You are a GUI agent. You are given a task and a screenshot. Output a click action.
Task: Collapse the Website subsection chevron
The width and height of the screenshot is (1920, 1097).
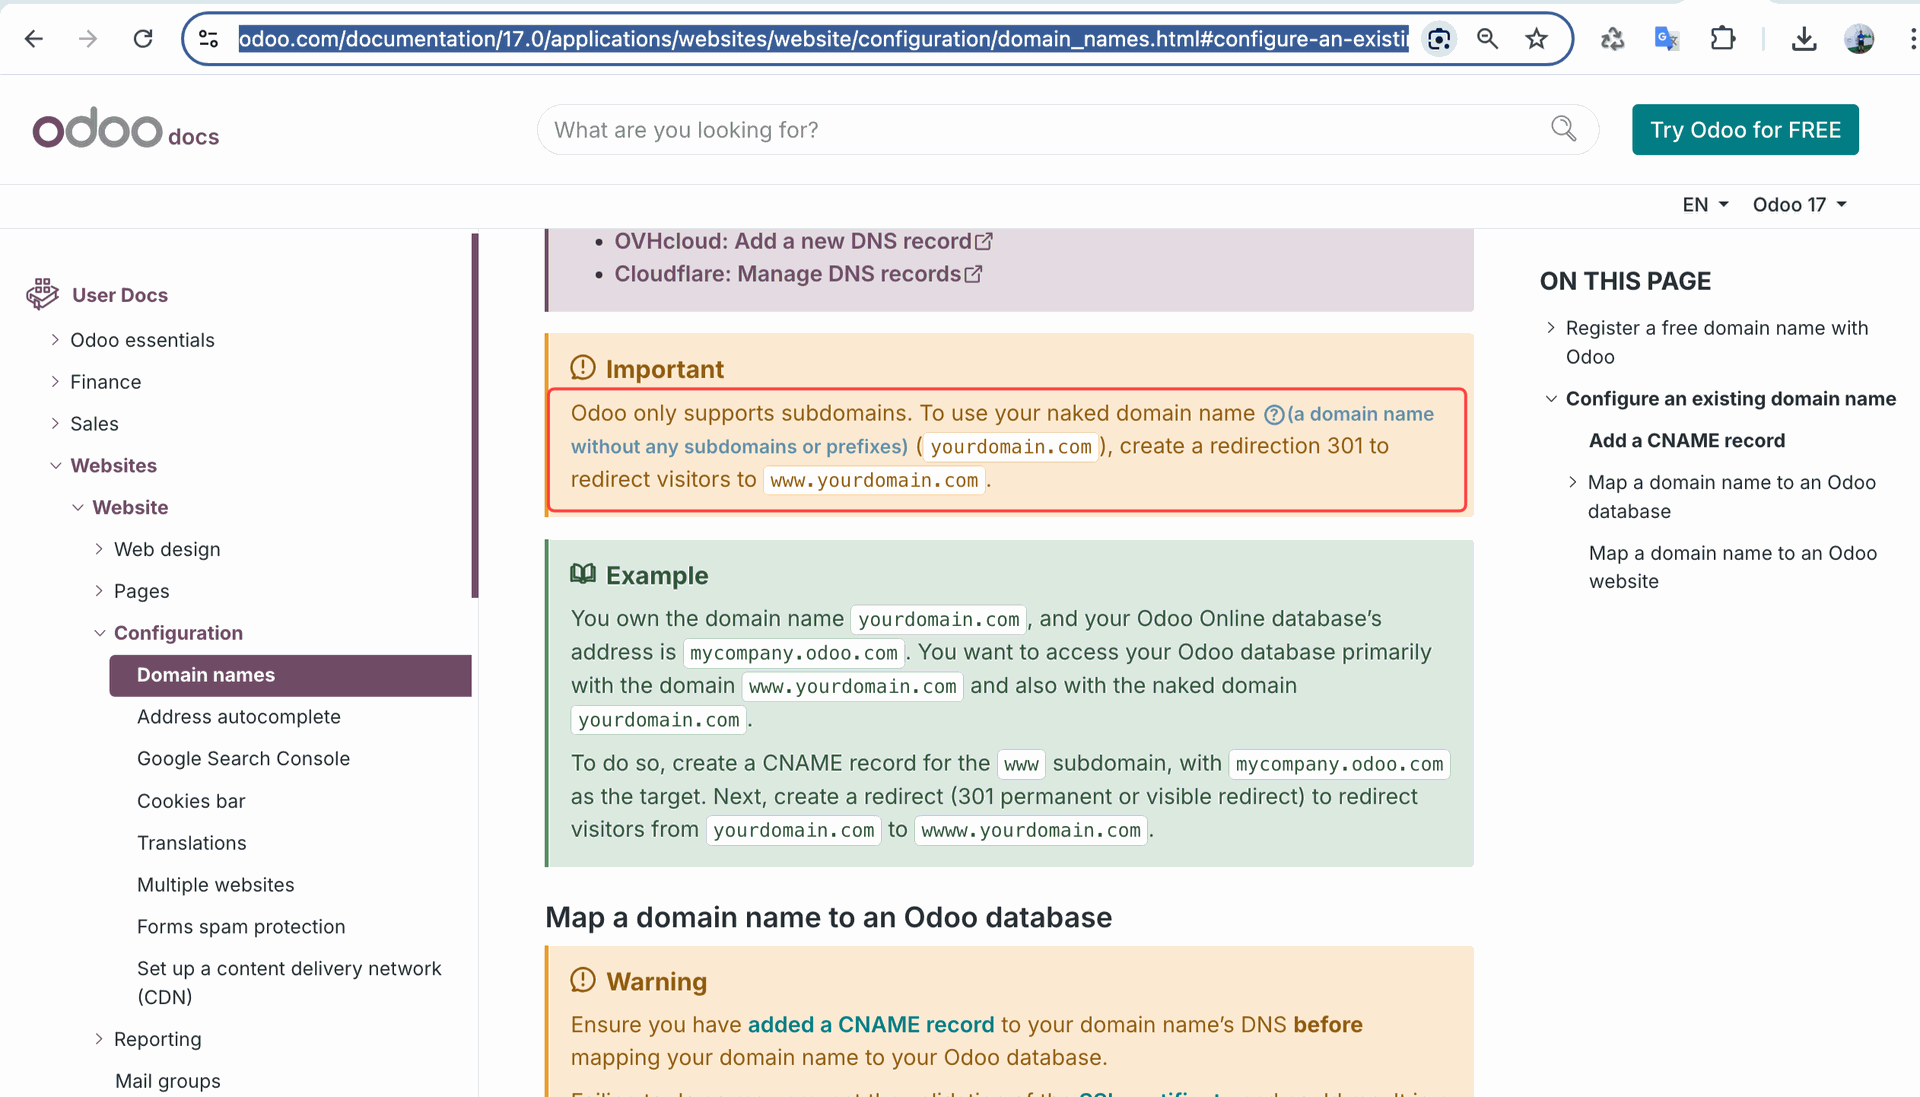(x=77, y=508)
